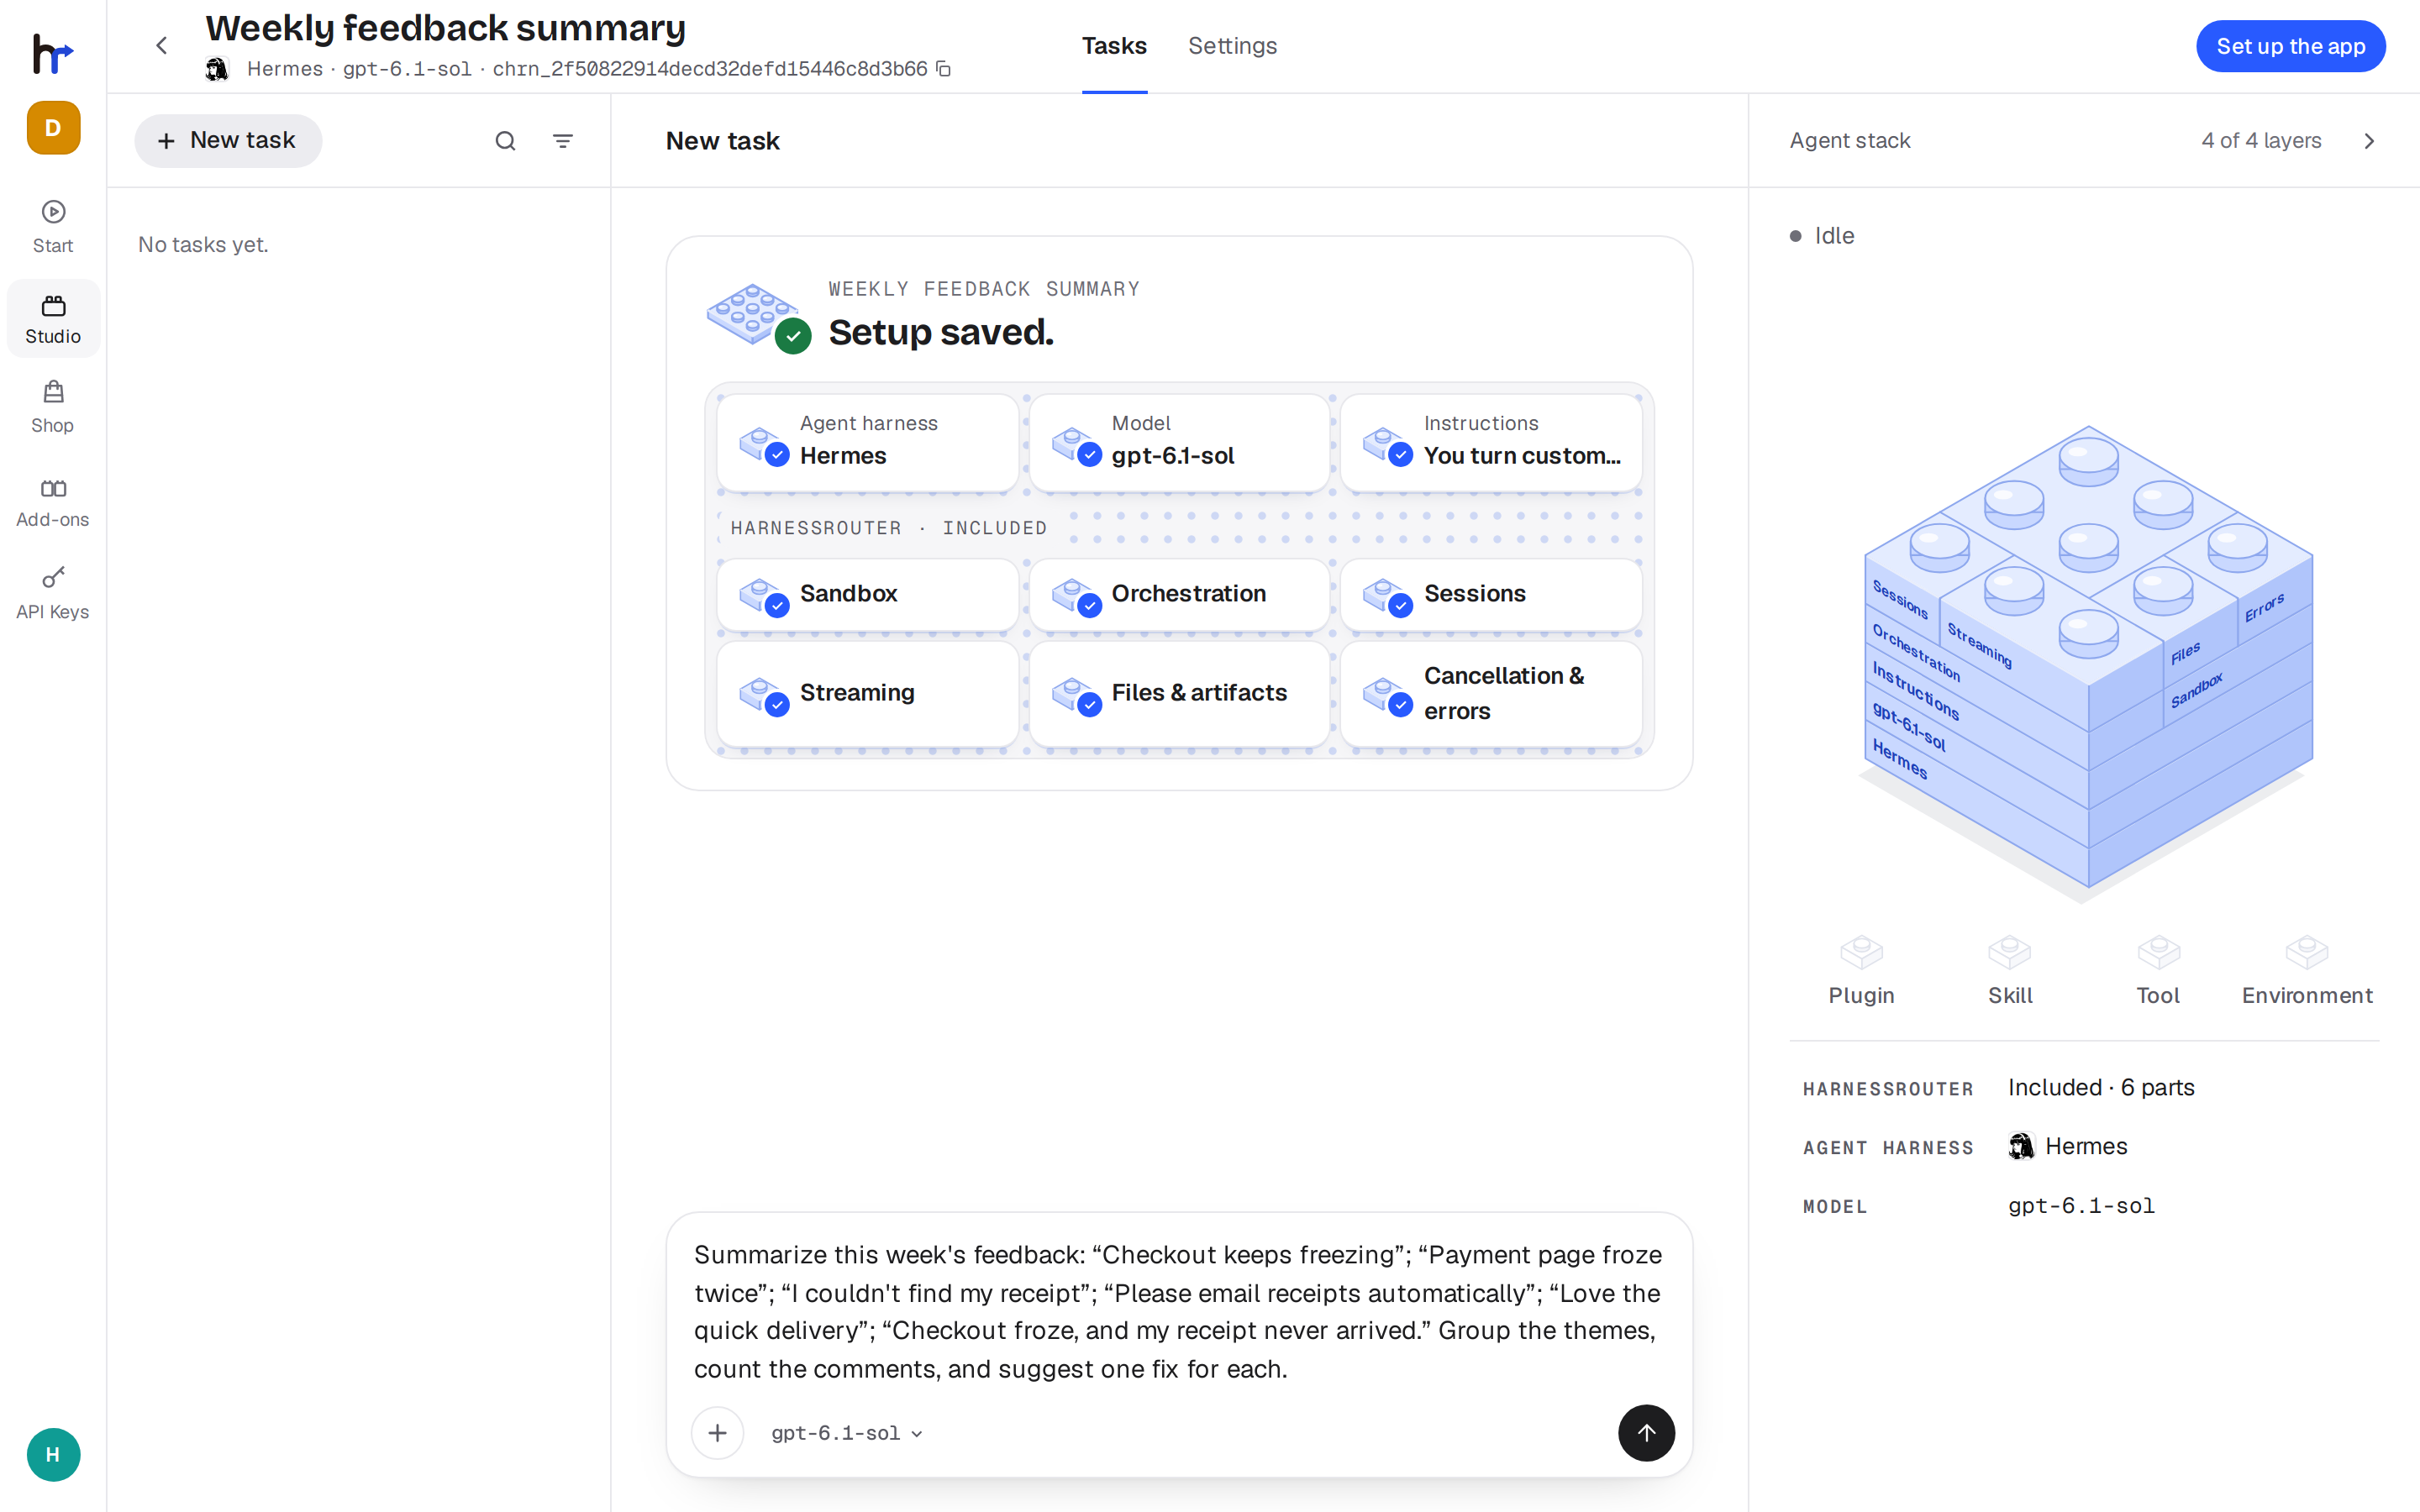
Task: Click the Set up the app button
Action: 2290,46
